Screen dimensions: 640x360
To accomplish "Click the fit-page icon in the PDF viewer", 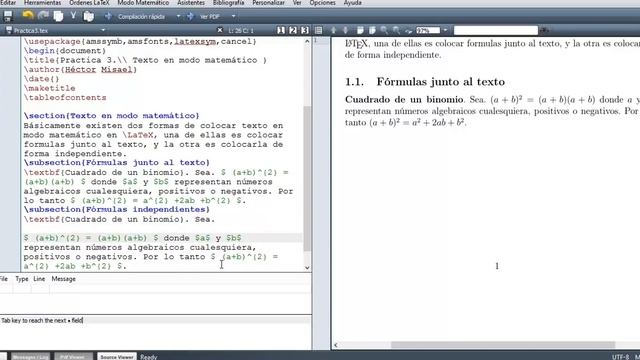I will 372,30.
